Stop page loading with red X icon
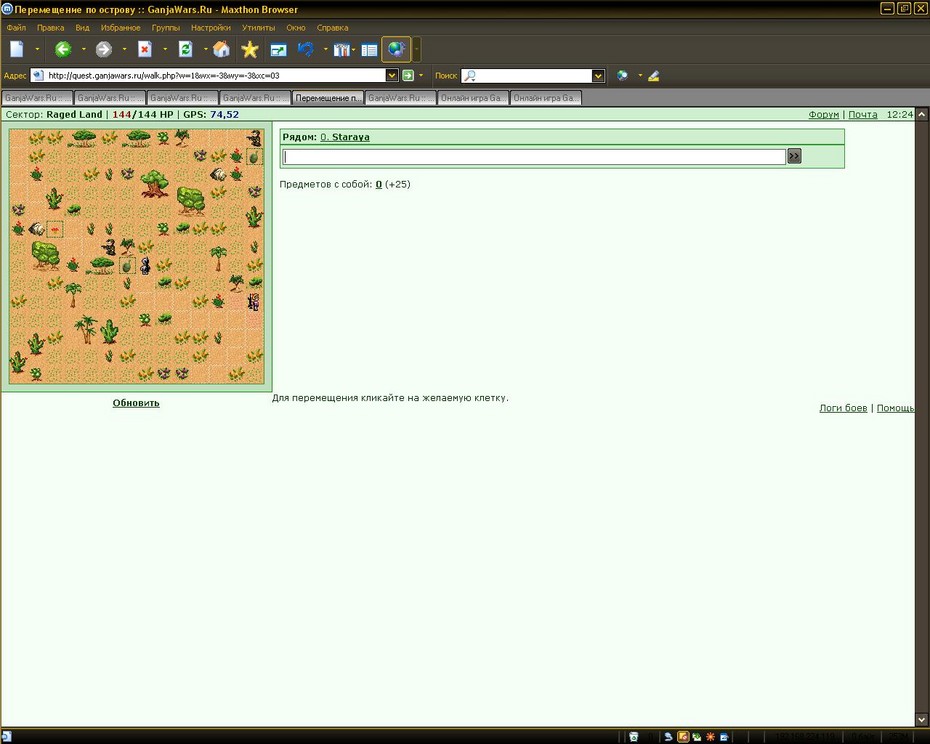Image resolution: width=930 pixels, height=744 pixels. pyautogui.click(x=145, y=49)
